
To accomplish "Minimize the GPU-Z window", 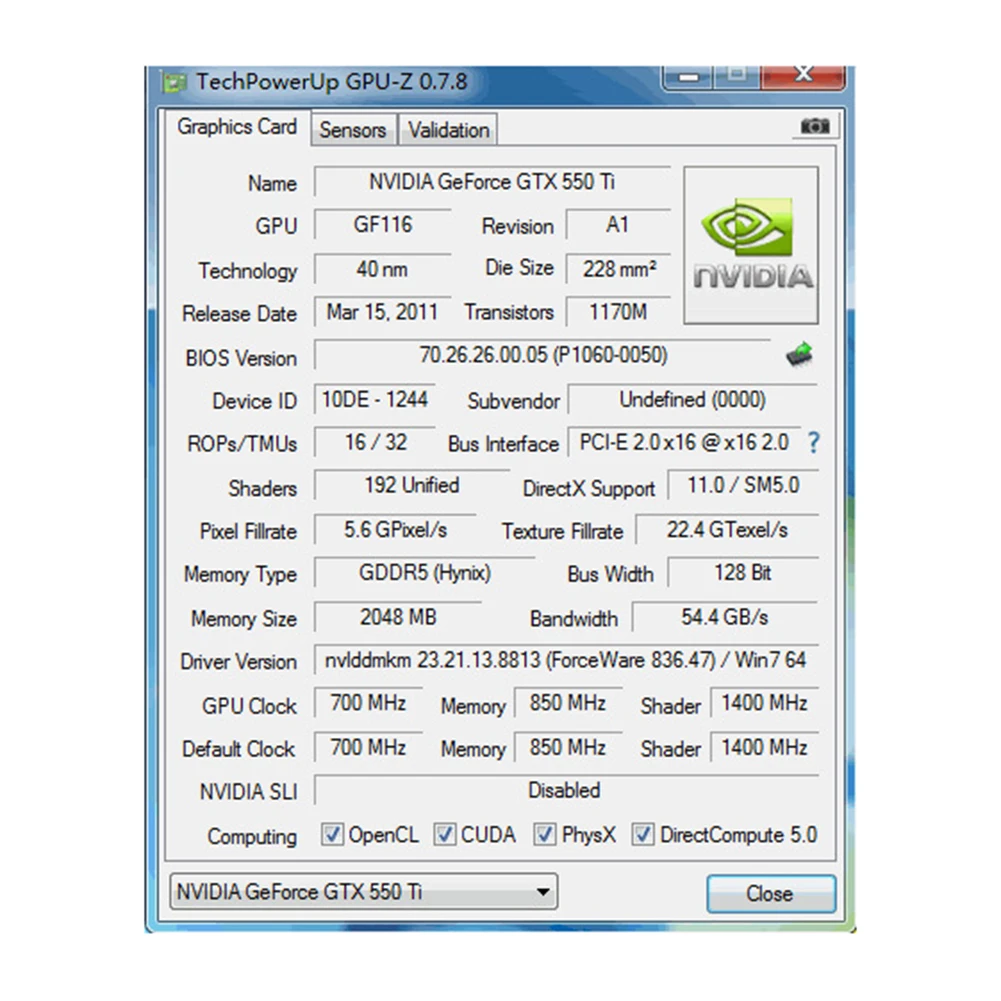I will coord(688,77).
